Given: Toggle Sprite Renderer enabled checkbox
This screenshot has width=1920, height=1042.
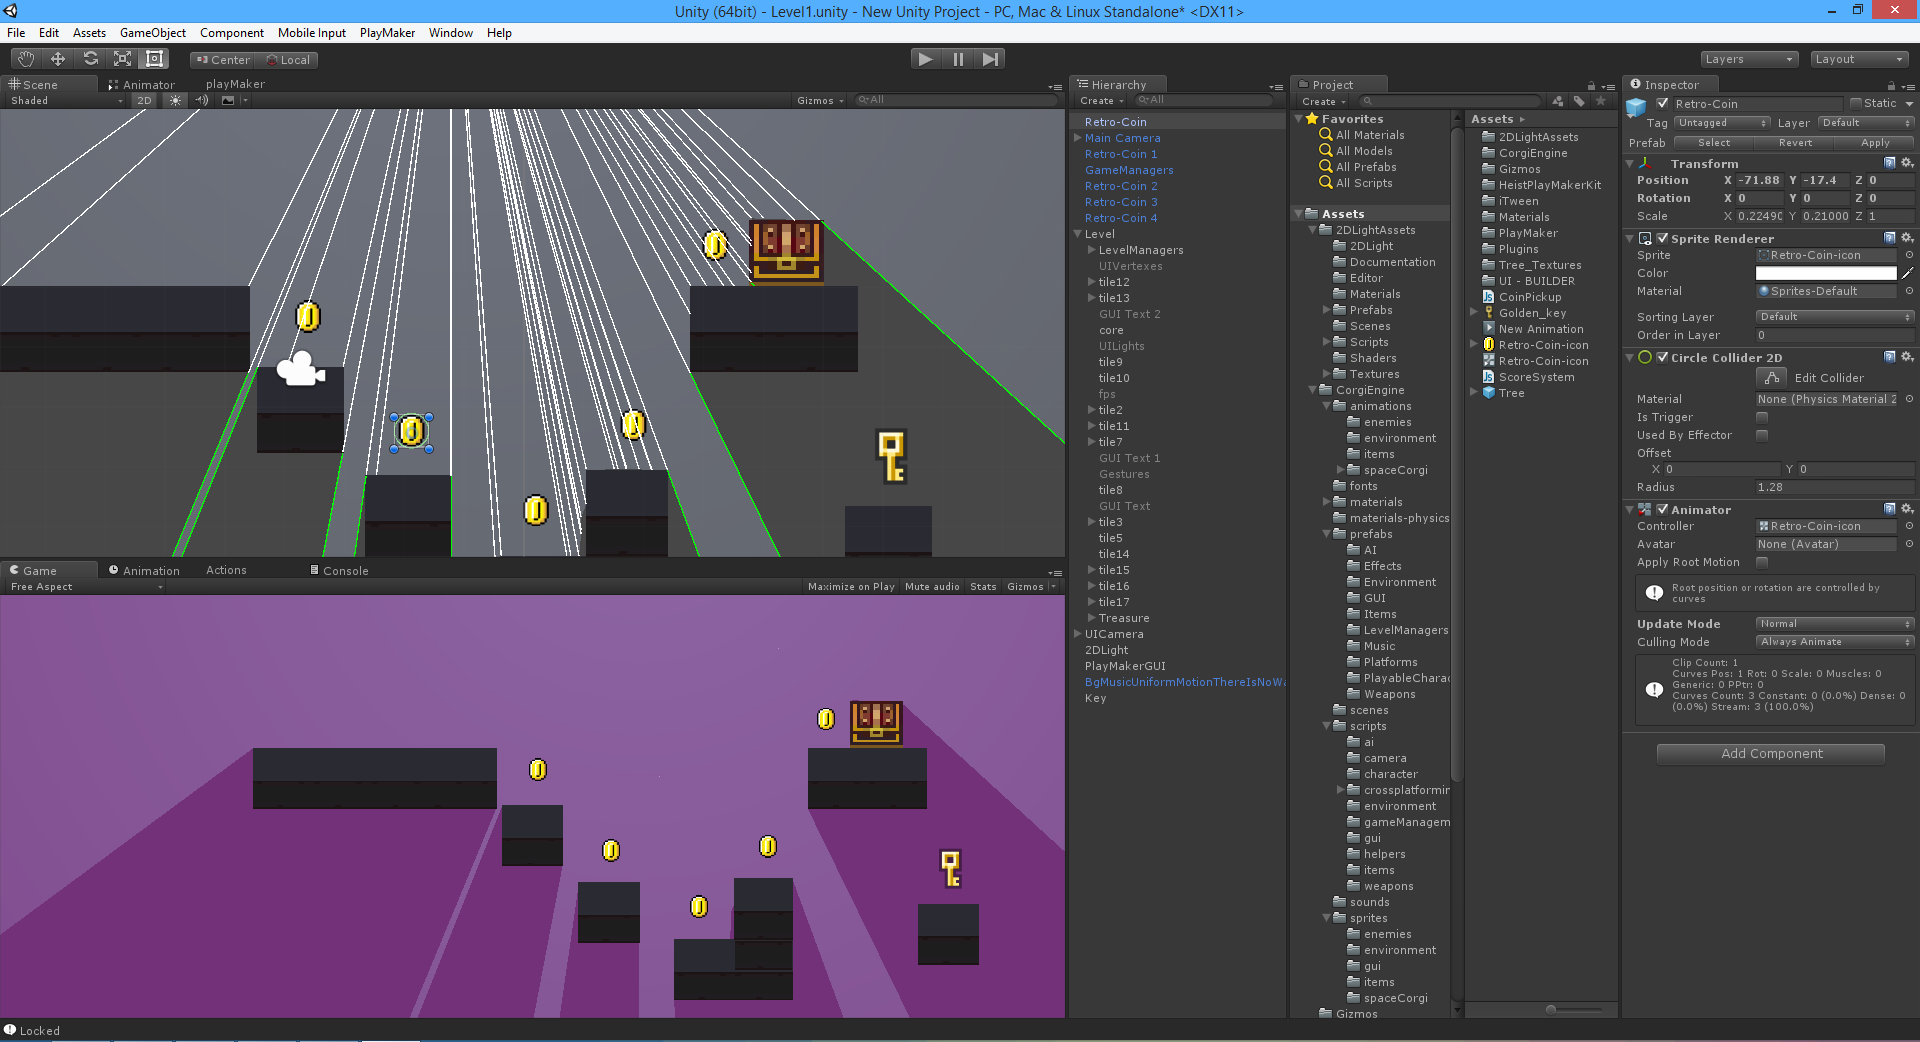Looking at the screenshot, I should coord(1663,238).
